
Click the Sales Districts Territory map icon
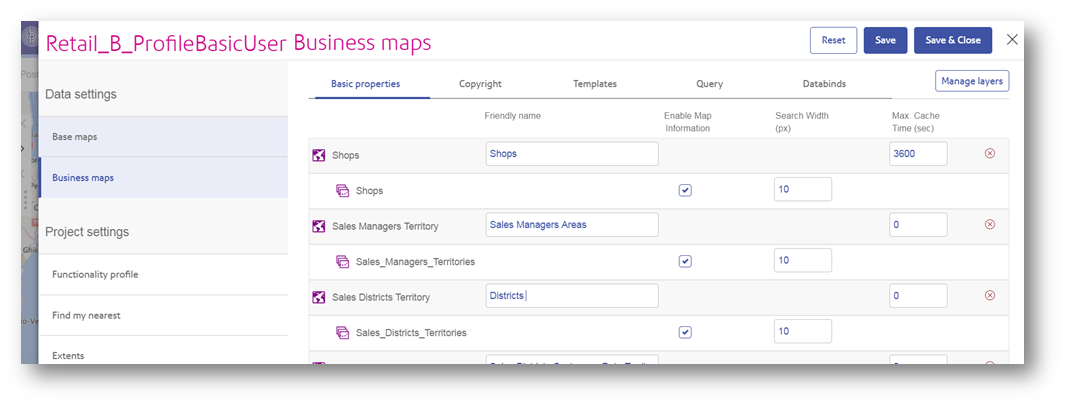click(x=319, y=297)
